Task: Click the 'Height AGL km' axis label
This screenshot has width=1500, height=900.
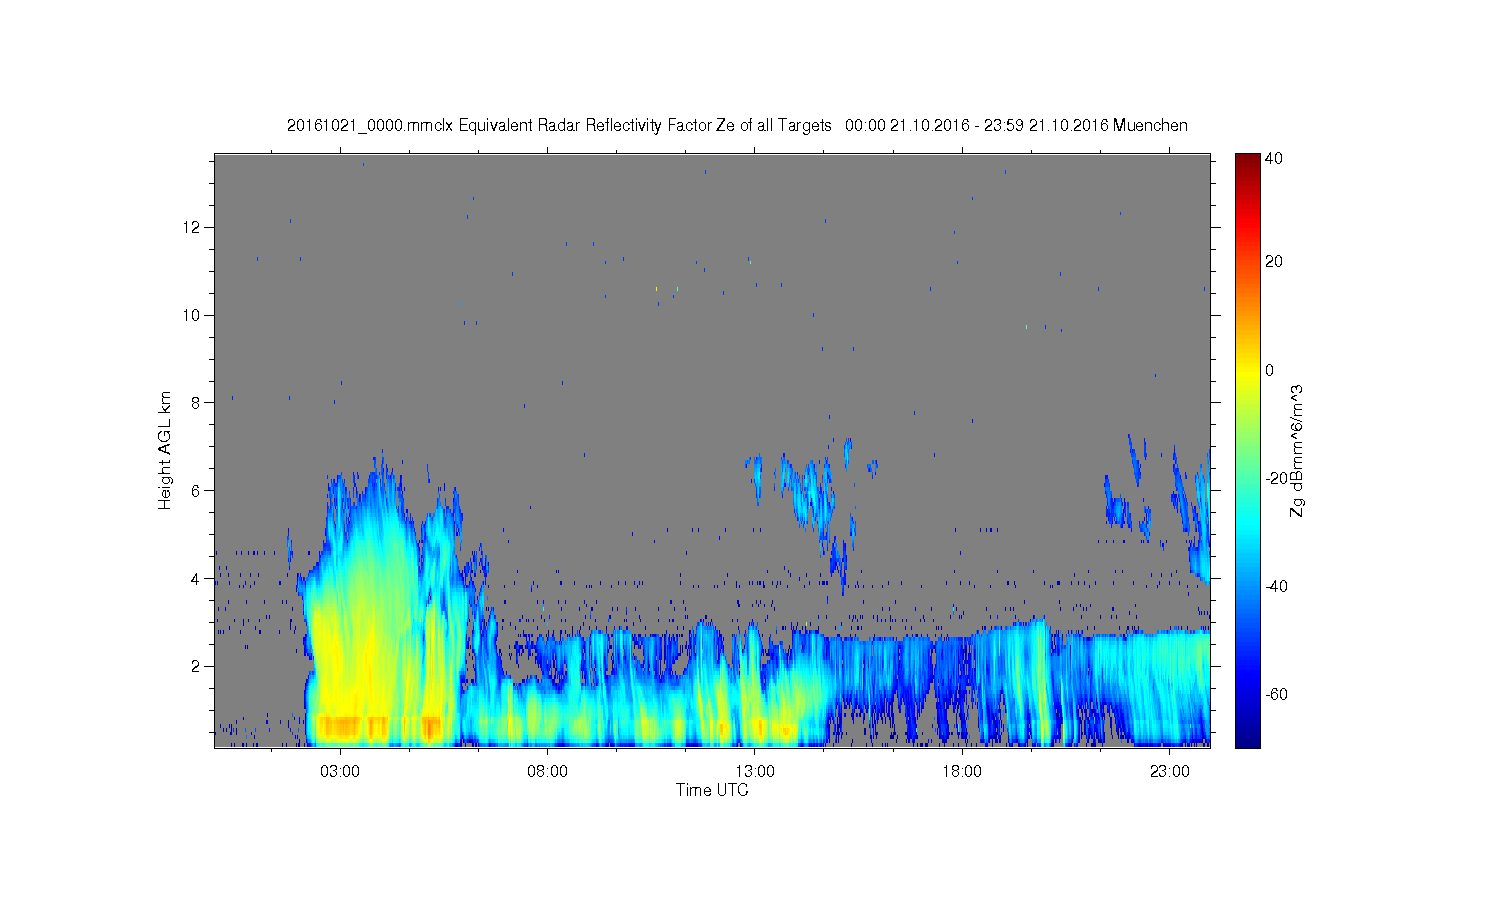Action: [x=165, y=450]
